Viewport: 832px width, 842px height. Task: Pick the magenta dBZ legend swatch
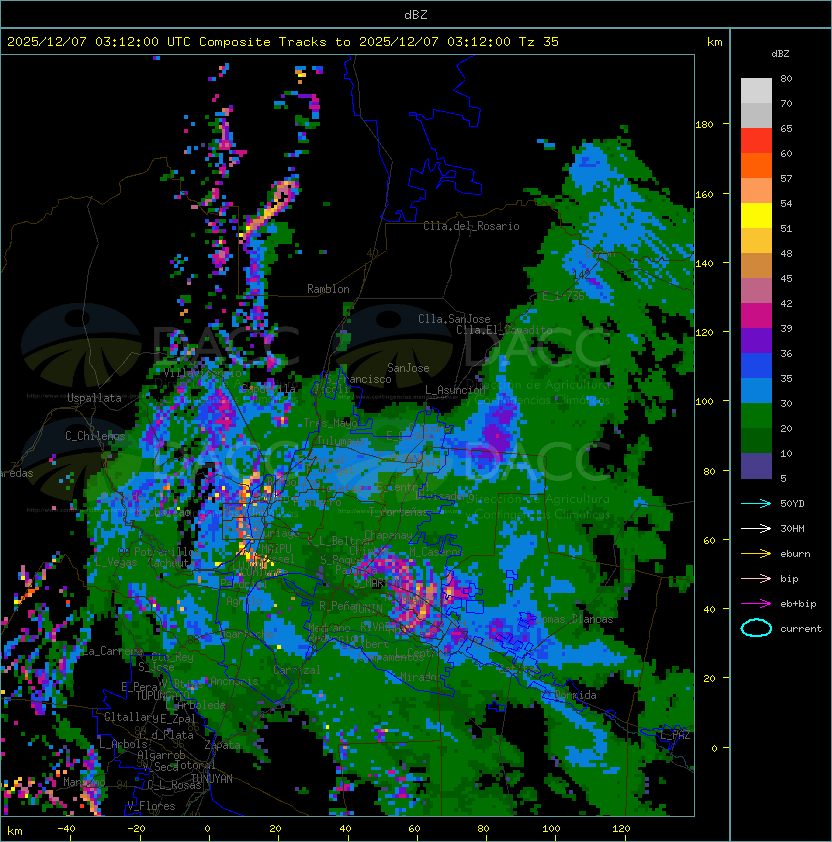coord(756,316)
